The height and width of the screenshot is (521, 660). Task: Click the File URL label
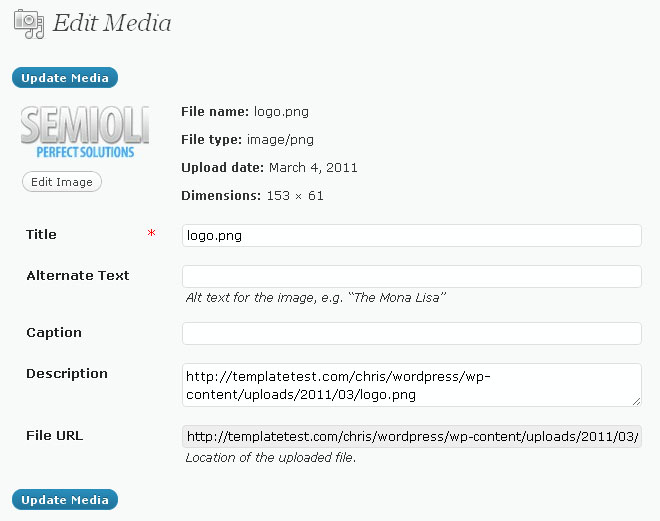point(55,436)
